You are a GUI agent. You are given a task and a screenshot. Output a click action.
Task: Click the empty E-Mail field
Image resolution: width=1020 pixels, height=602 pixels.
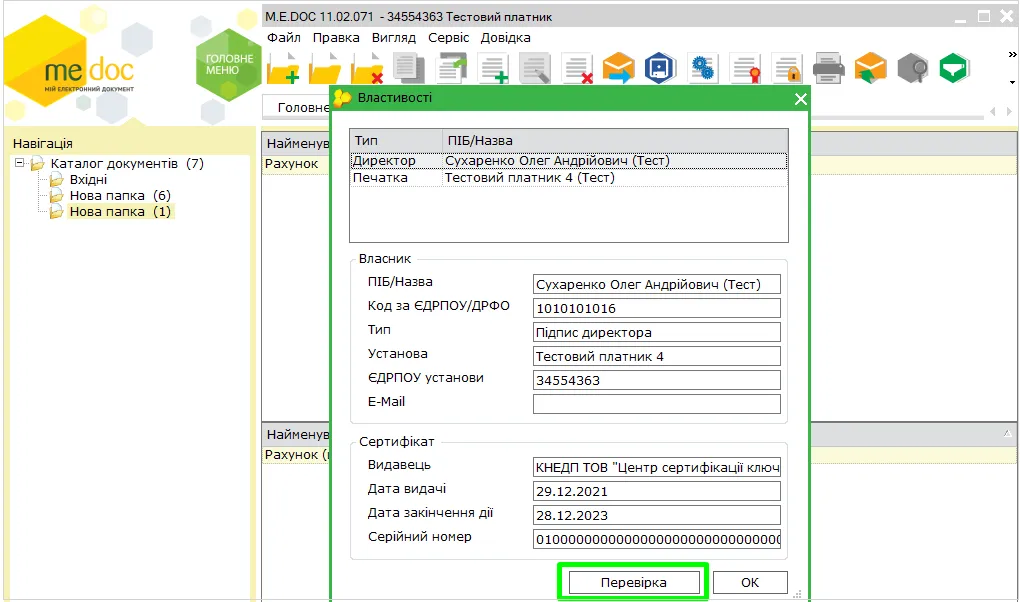(656, 404)
